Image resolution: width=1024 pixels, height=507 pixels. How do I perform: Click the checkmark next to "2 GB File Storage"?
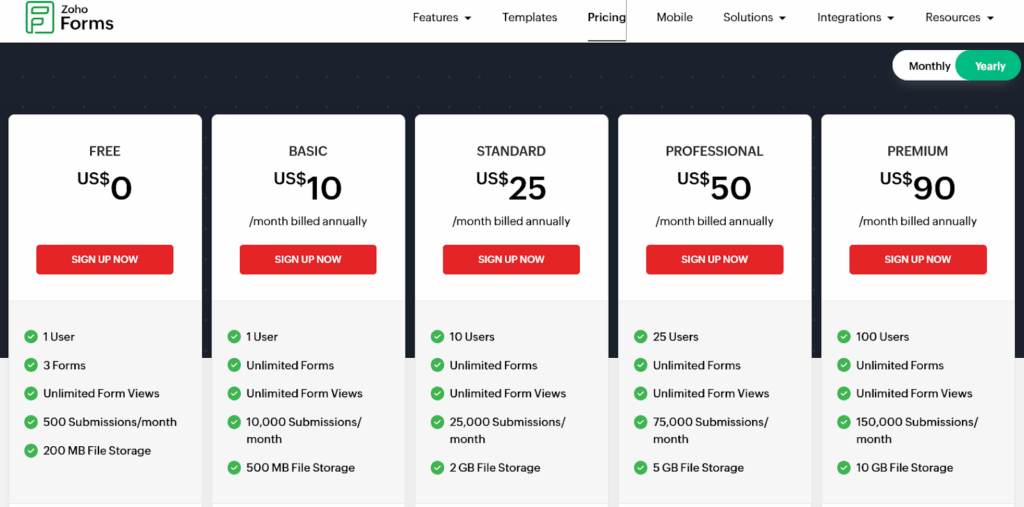tap(437, 468)
